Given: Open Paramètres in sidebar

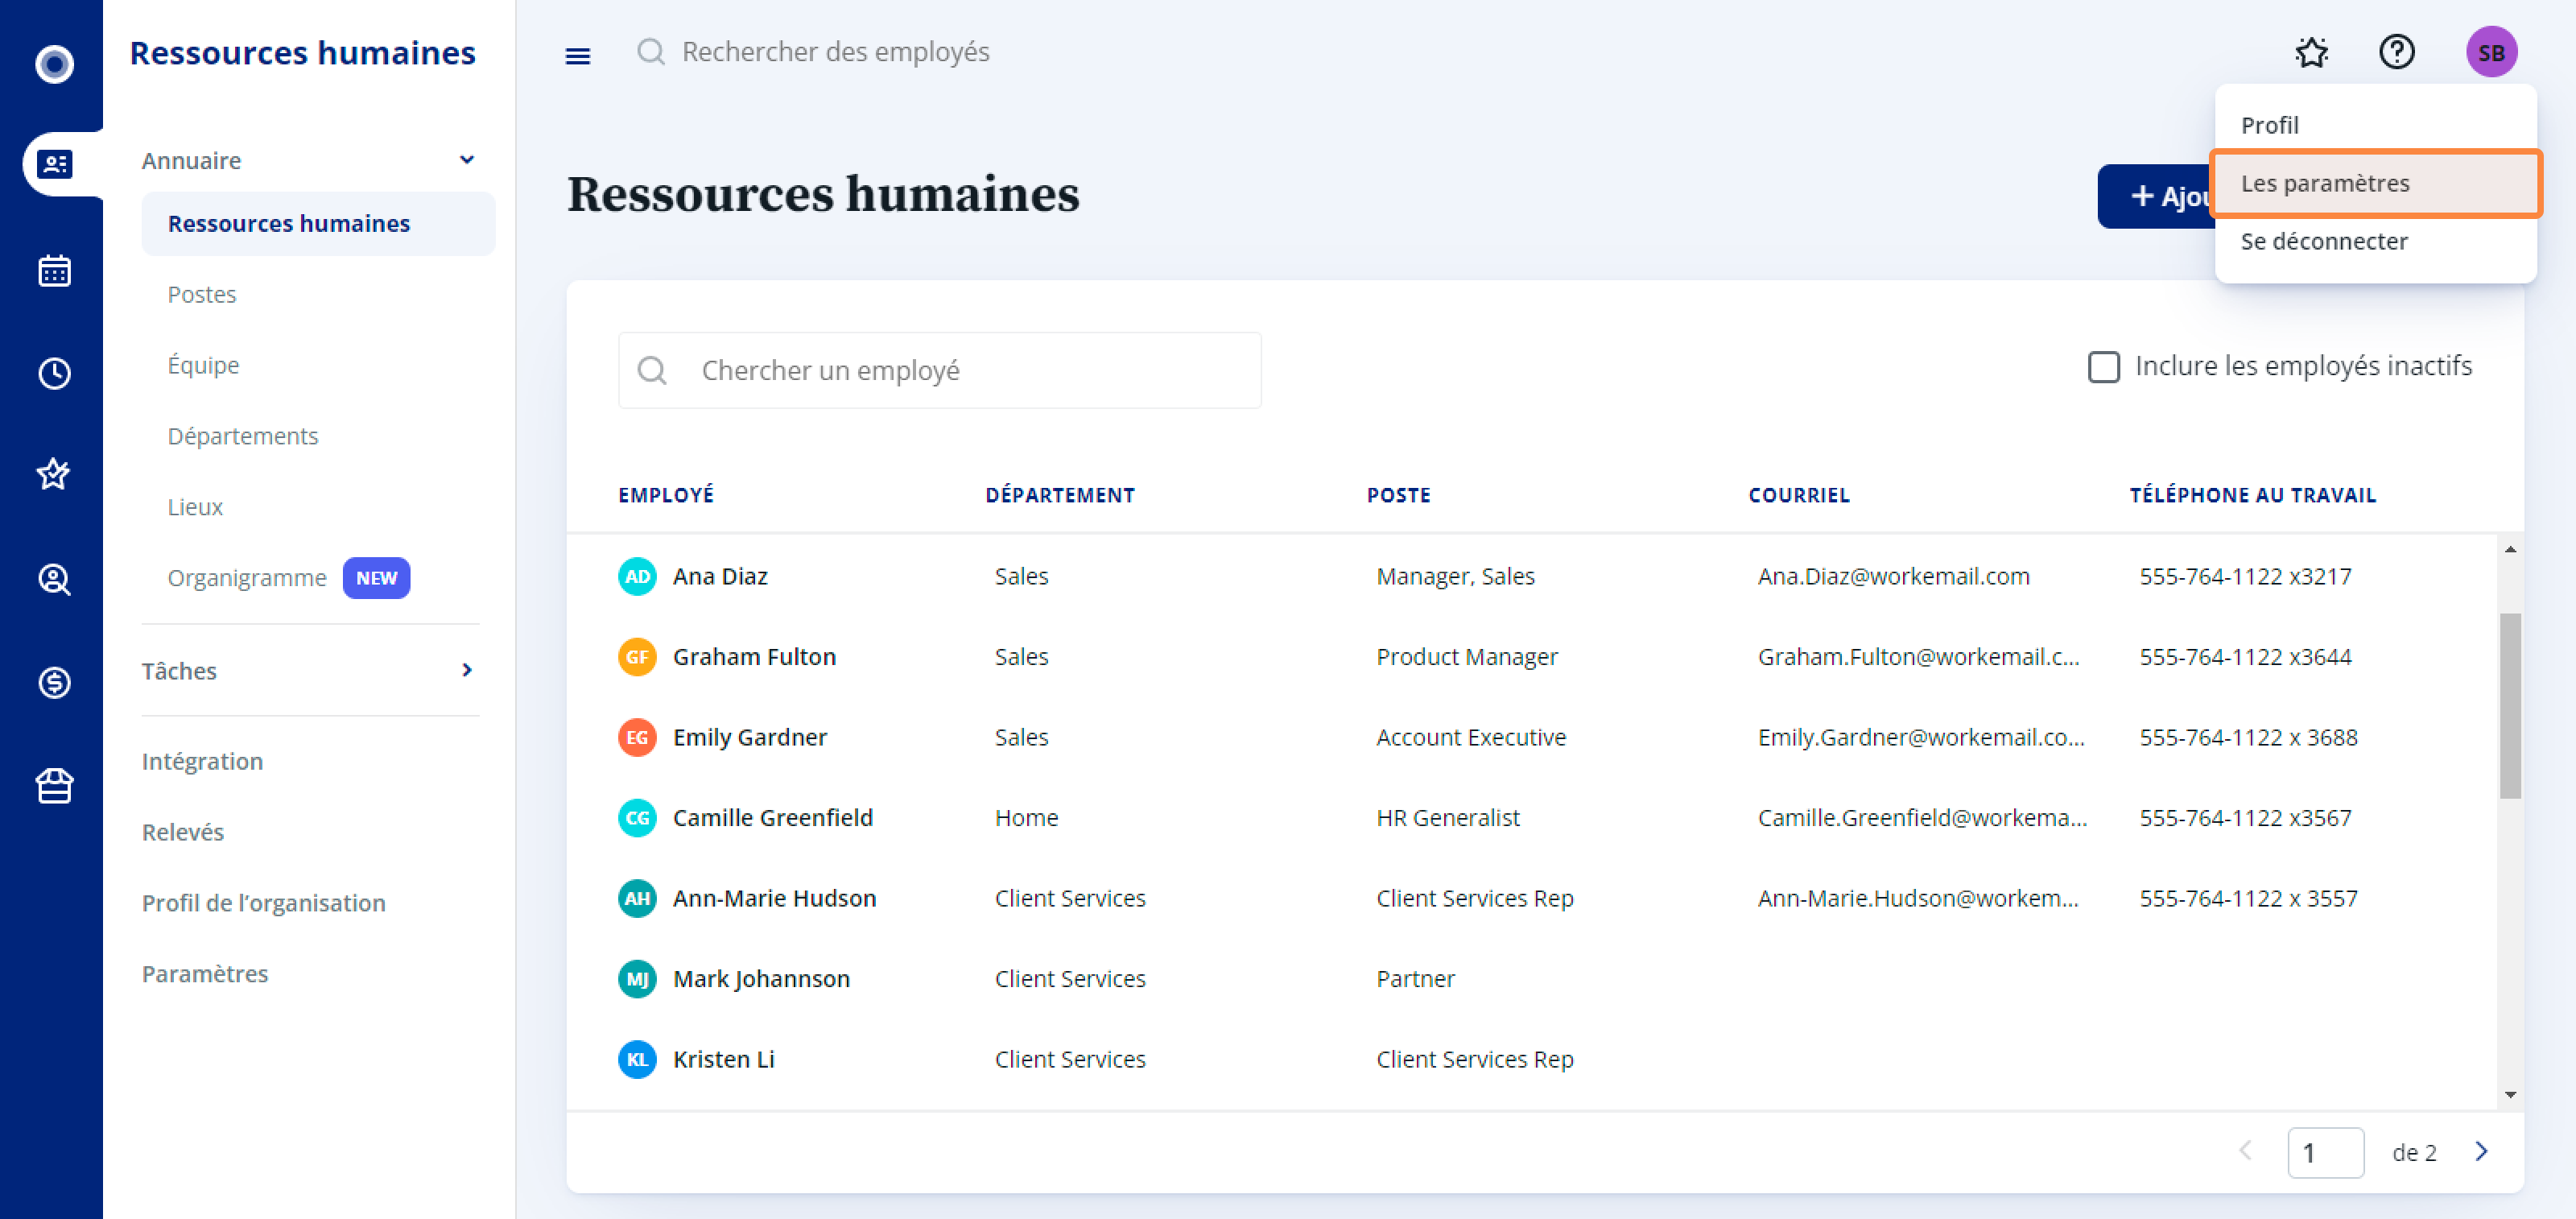Looking at the screenshot, I should tap(205, 974).
